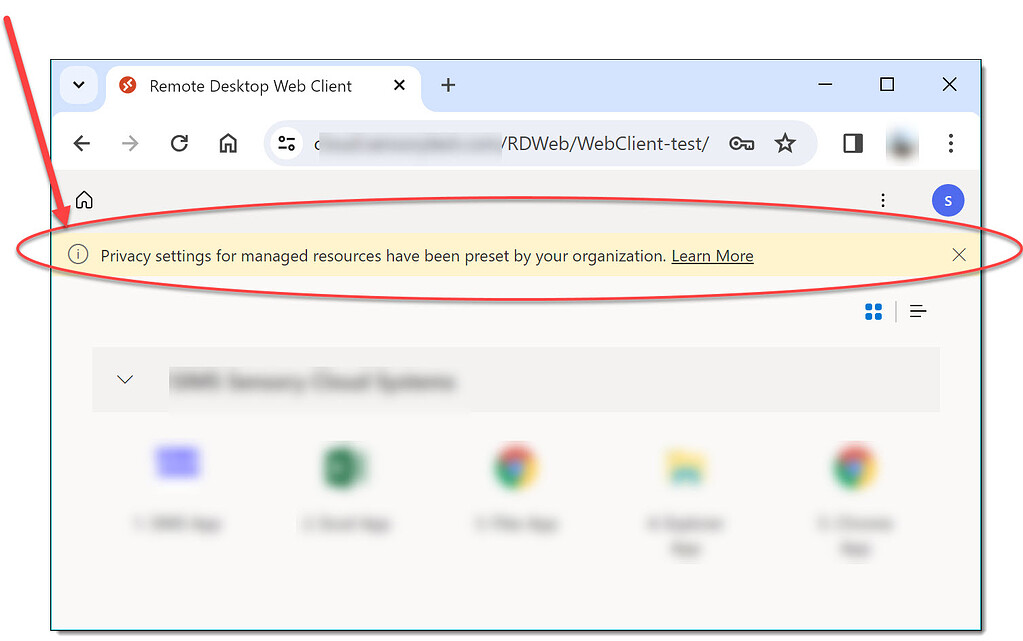This screenshot has height=641, width=1023.
Task: Click the S account avatar circle
Action: tap(948, 200)
